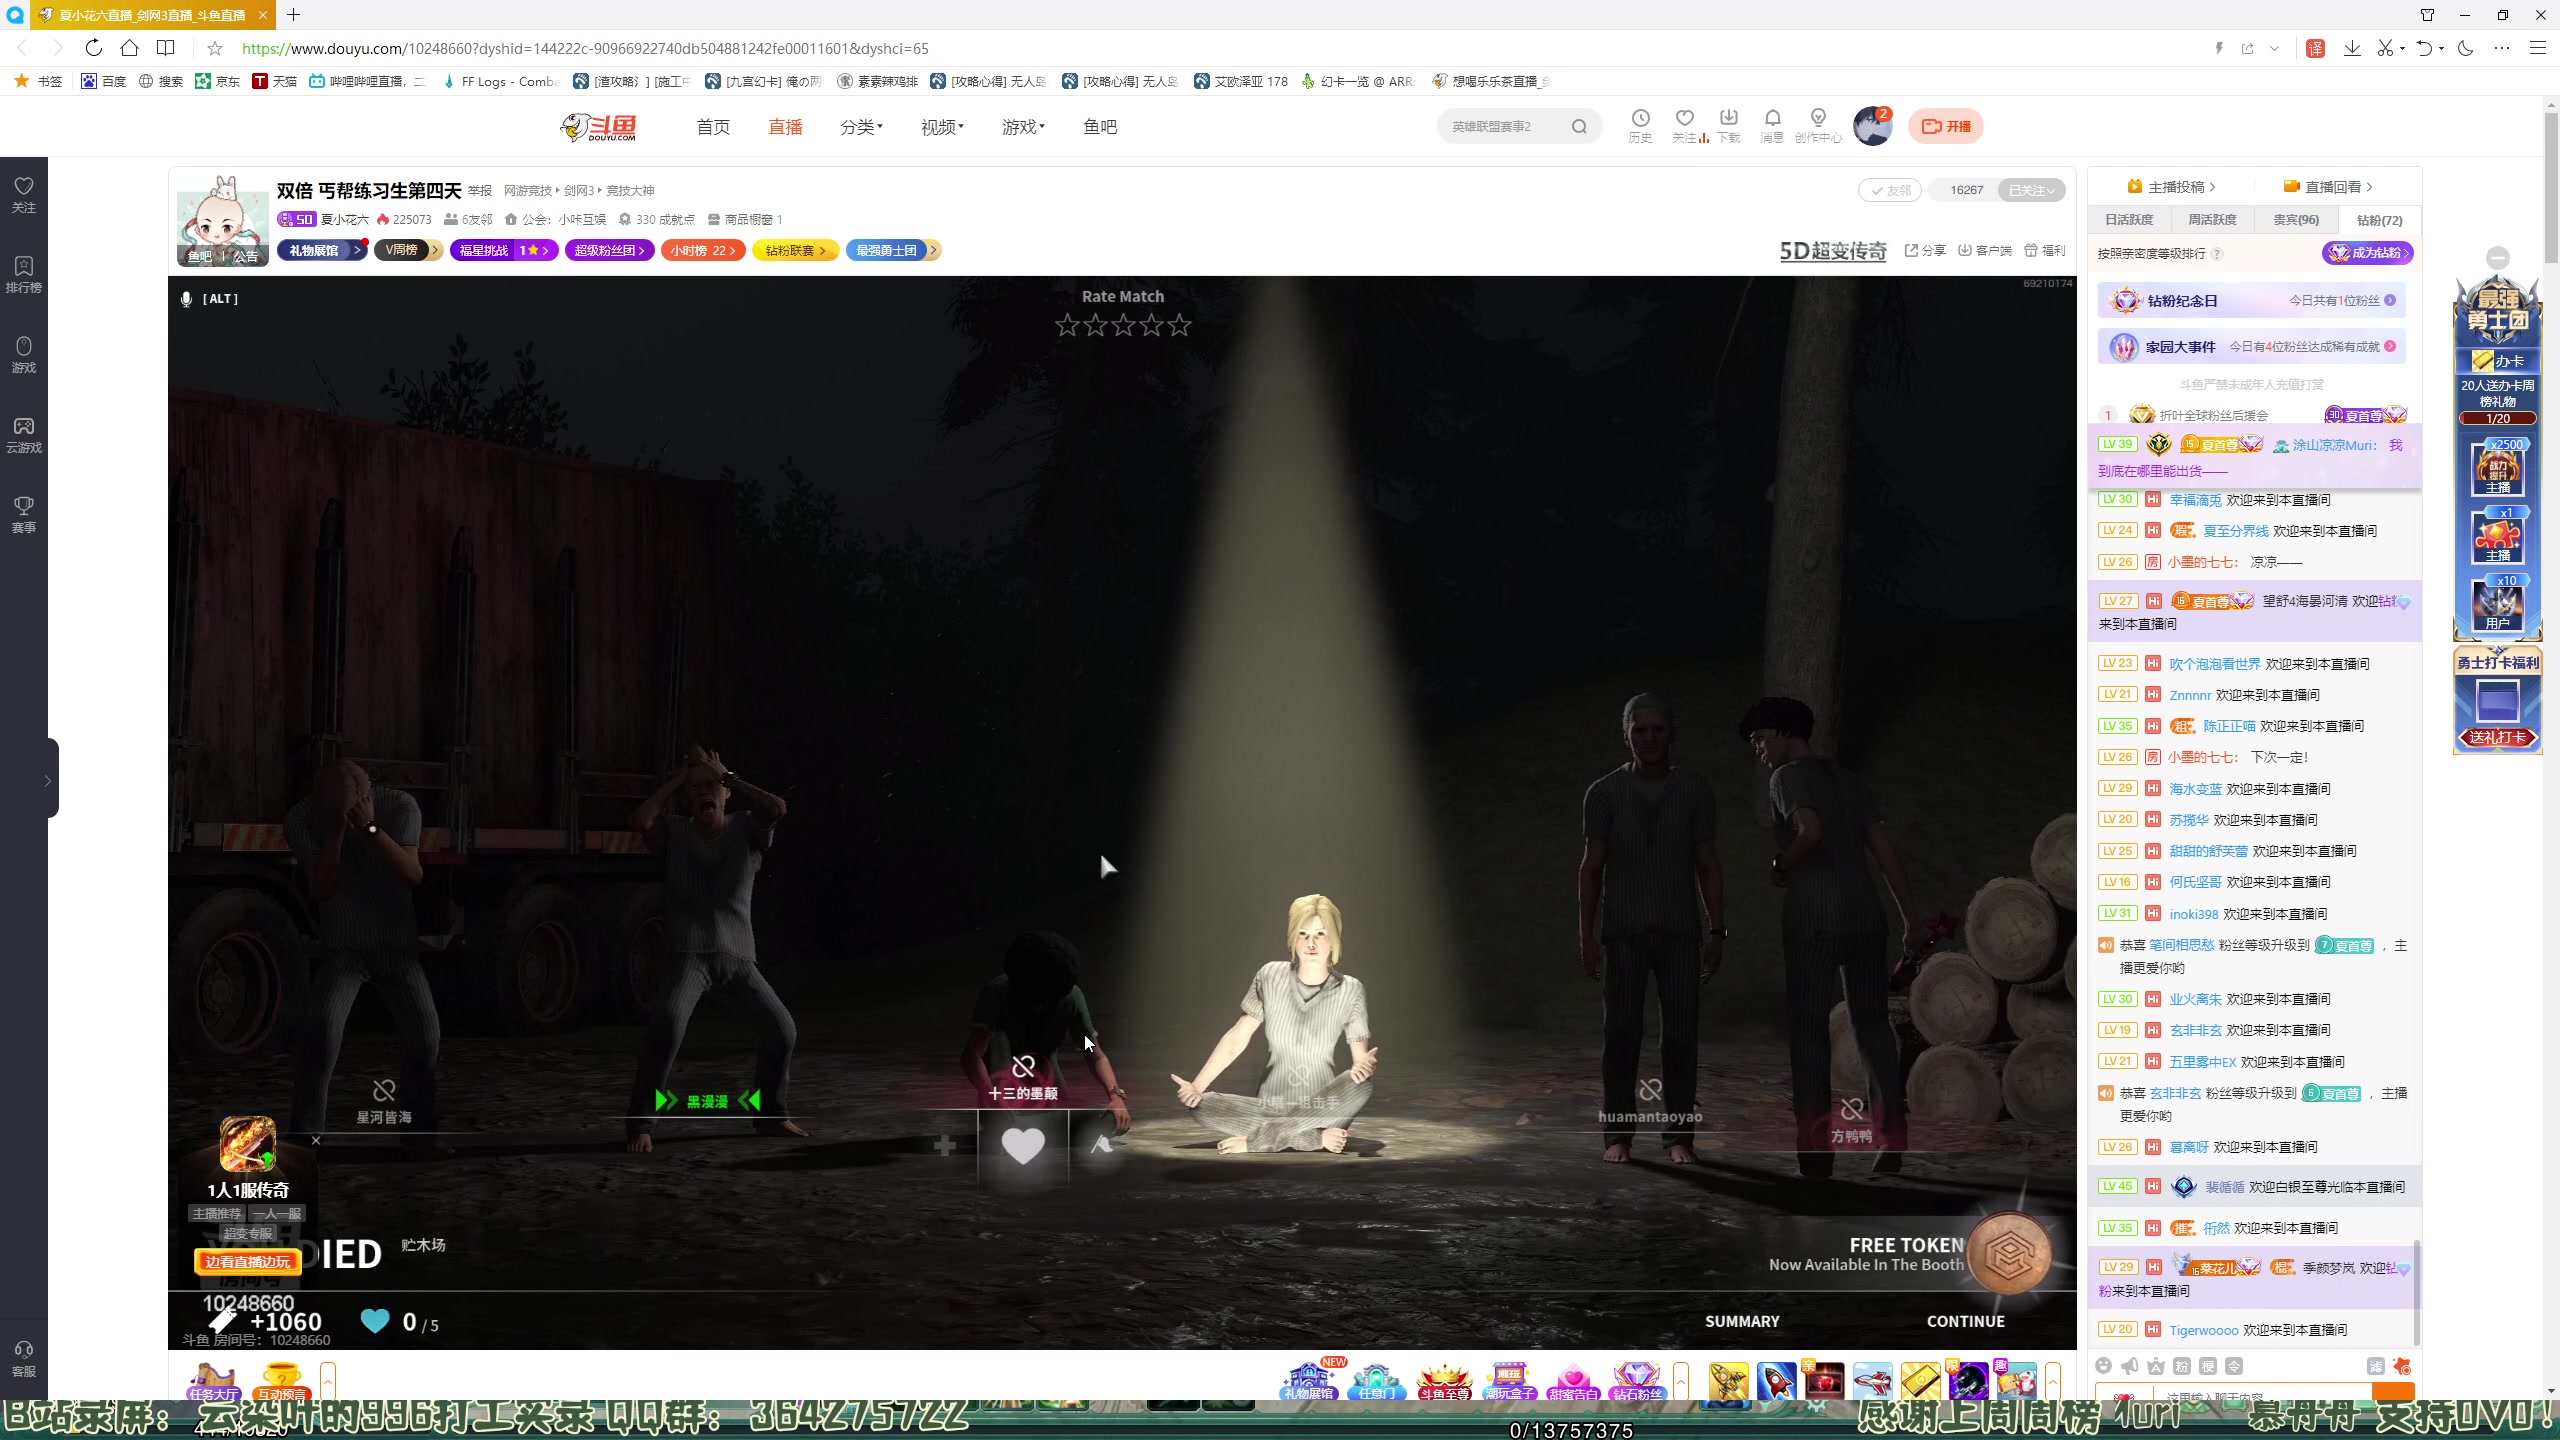The image size is (2560, 1440).
Task: Toggle the star bookmark in address bar
Action: 214,48
